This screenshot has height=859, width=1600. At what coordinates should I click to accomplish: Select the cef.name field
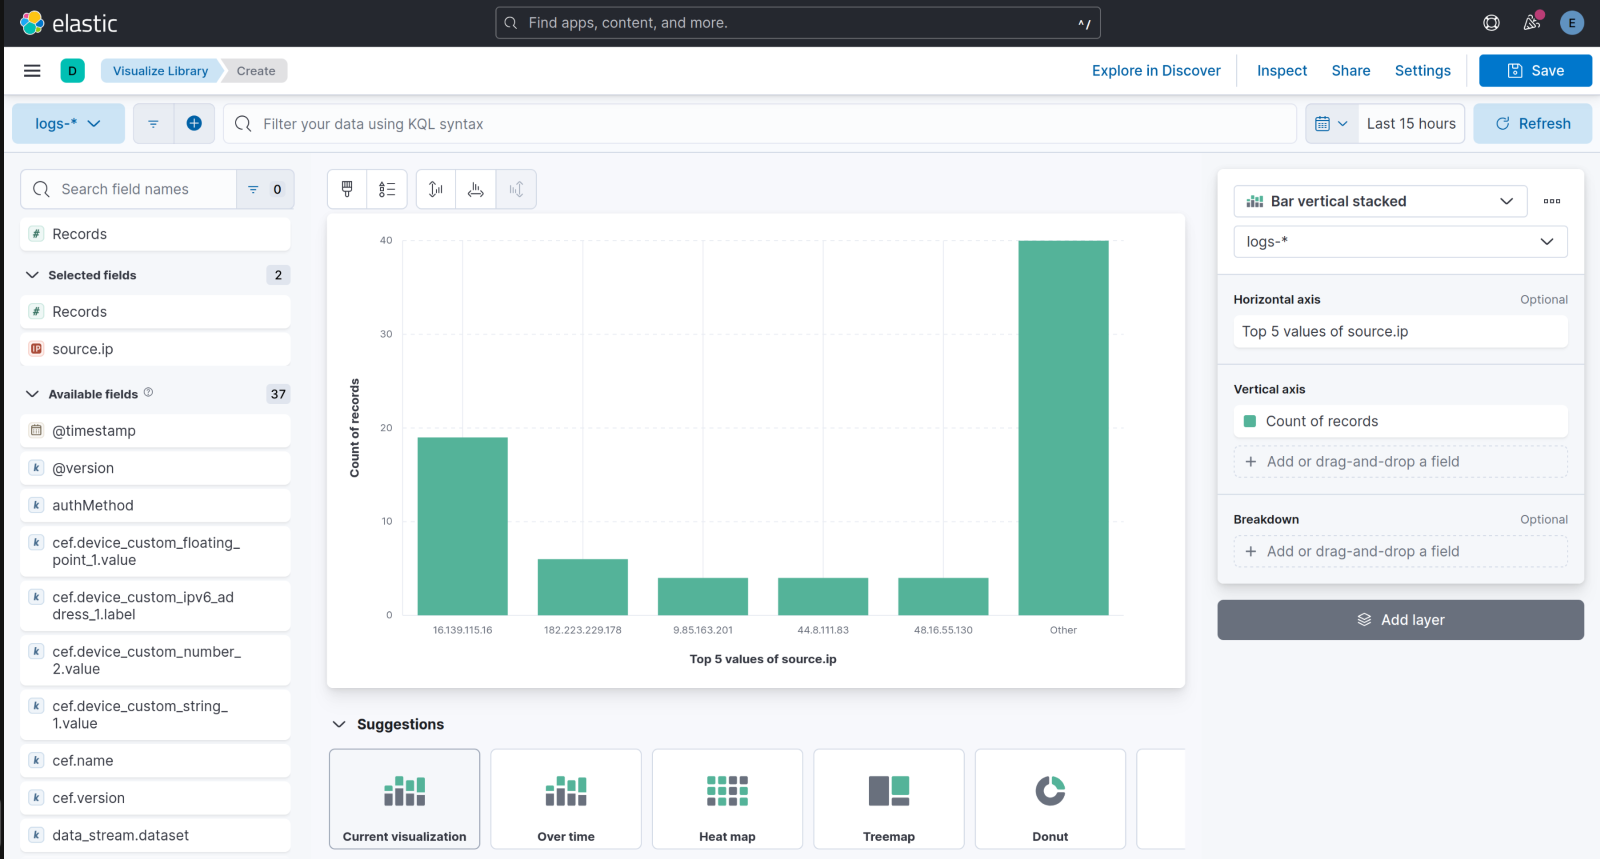(155, 761)
